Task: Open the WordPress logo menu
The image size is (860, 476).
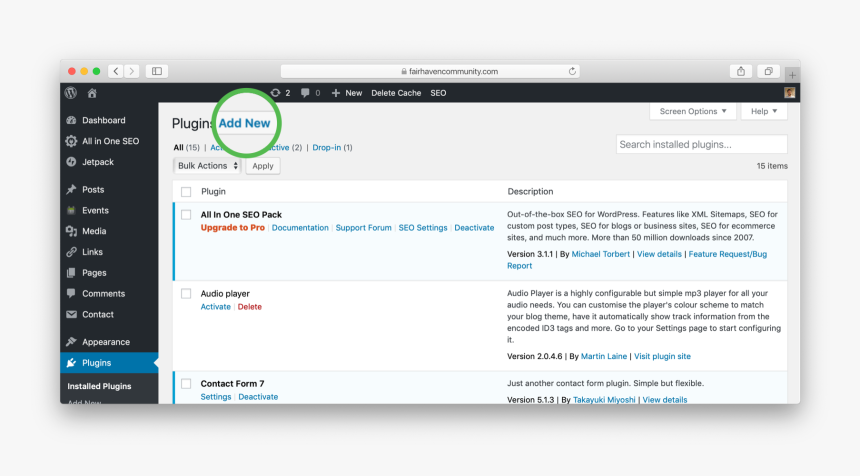Action: [71, 93]
